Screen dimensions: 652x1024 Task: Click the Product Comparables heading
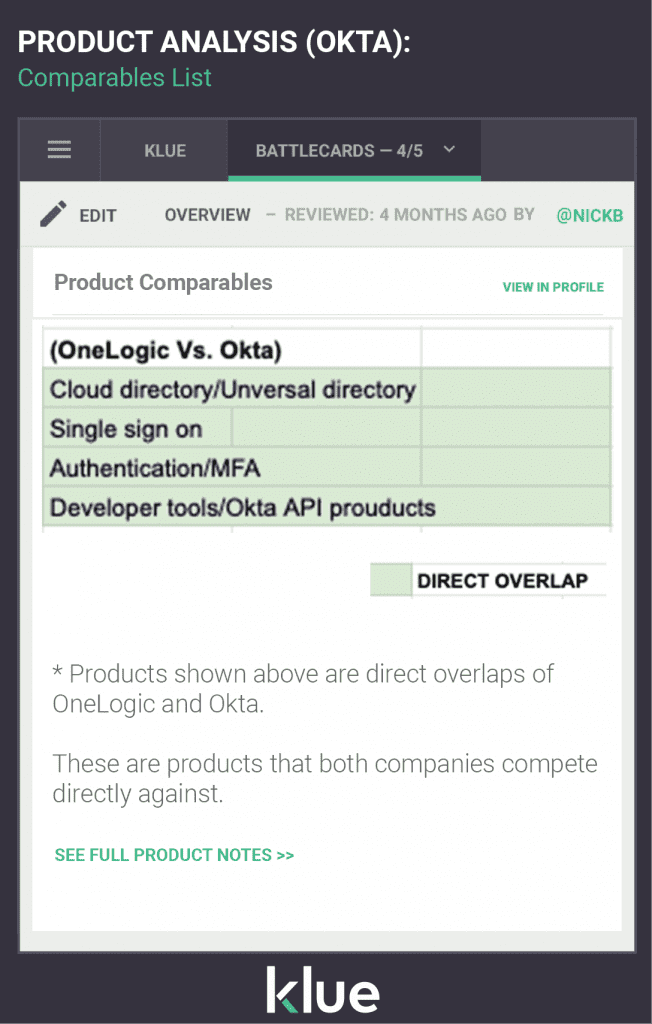(x=163, y=283)
